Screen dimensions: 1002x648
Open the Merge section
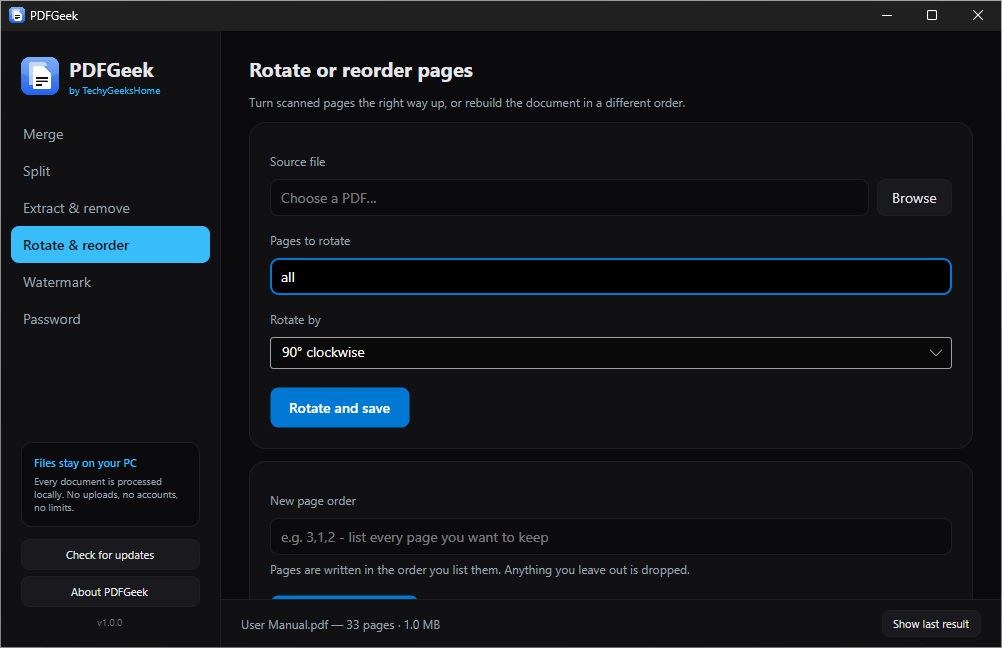click(x=110, y=134)
